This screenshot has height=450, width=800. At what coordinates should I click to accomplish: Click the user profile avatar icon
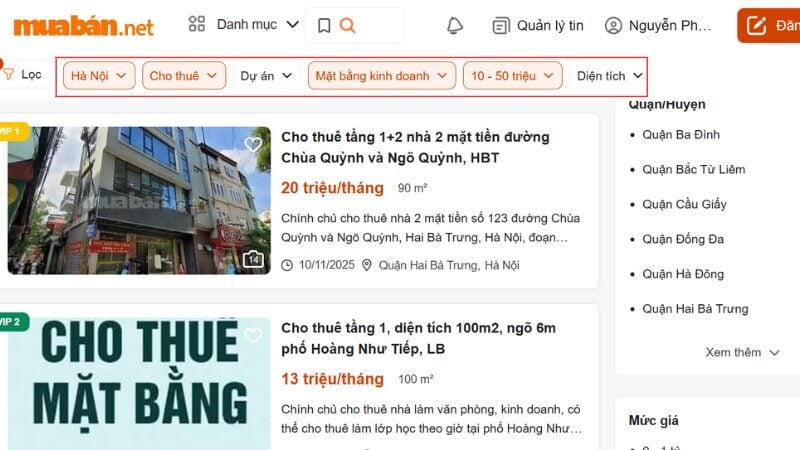[x=613, y=26]
